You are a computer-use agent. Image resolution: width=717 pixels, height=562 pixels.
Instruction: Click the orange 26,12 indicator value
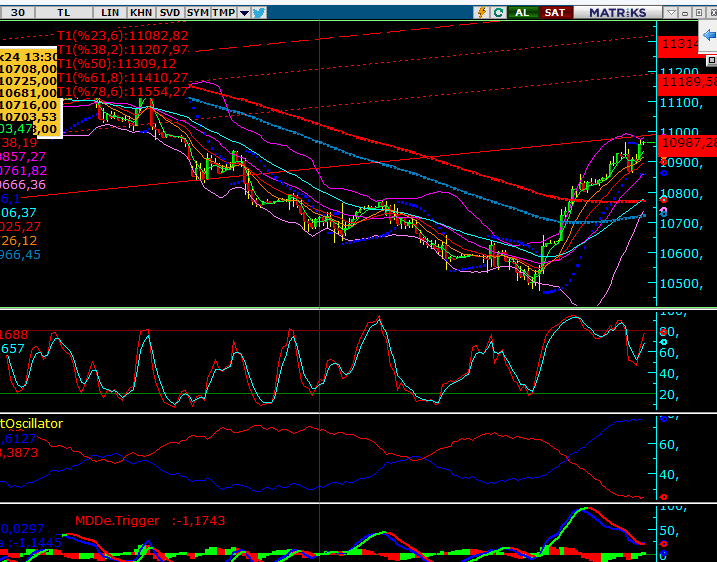pos(18,241)
